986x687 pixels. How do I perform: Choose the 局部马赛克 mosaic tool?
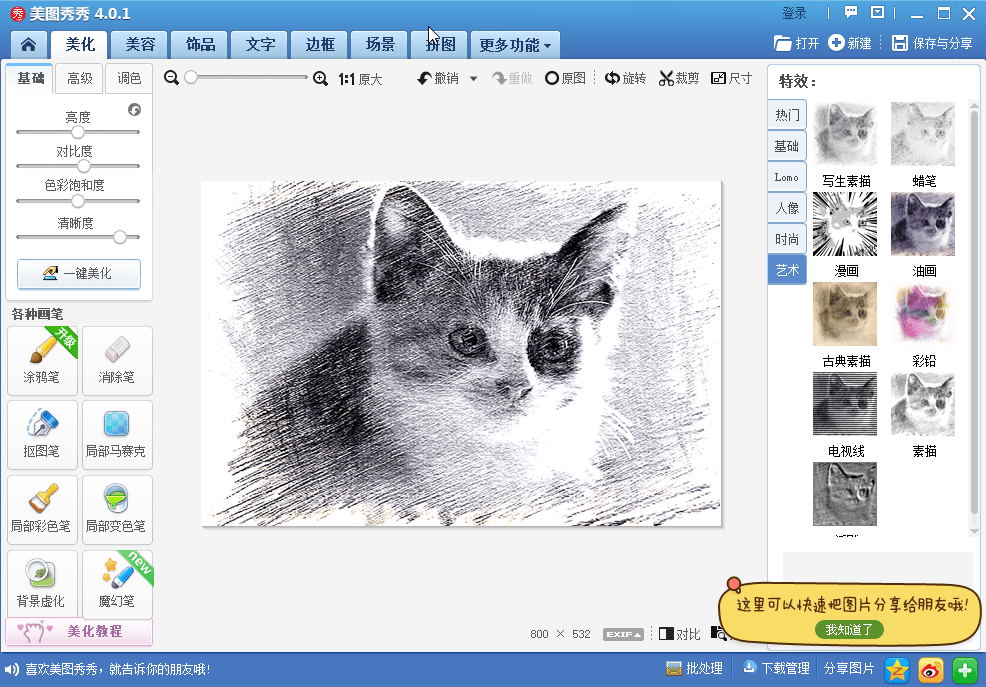click(x=117, y=435)
